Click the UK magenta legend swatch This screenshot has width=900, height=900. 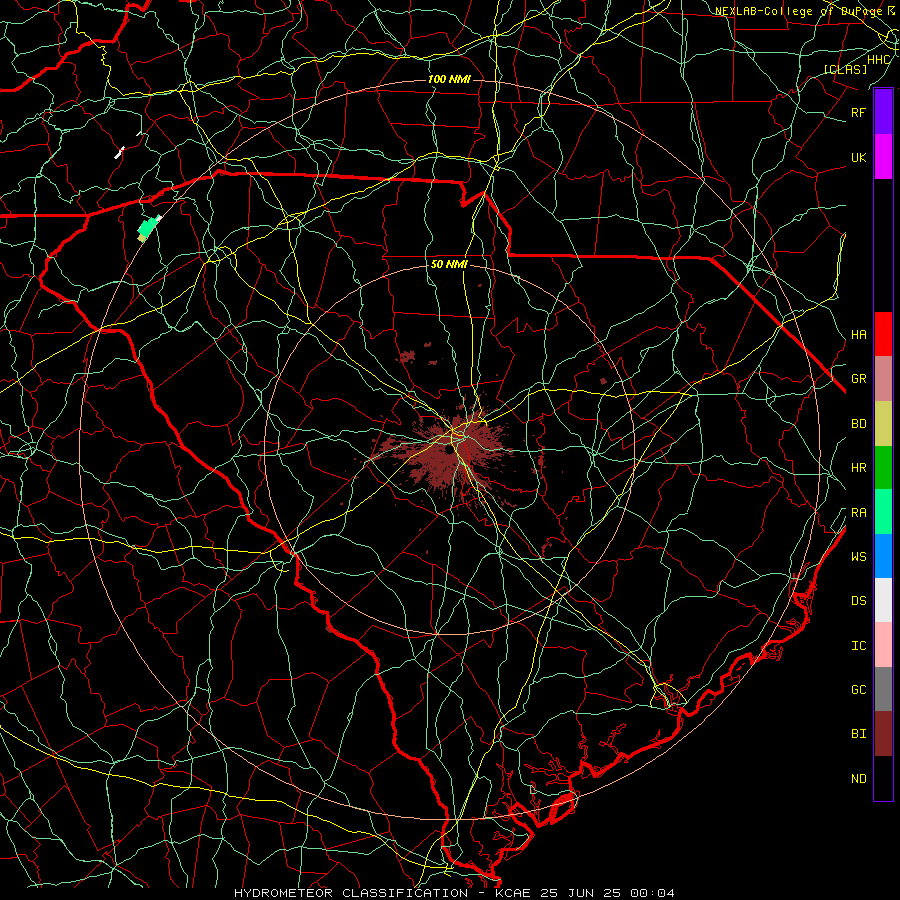tap(883, 157)
